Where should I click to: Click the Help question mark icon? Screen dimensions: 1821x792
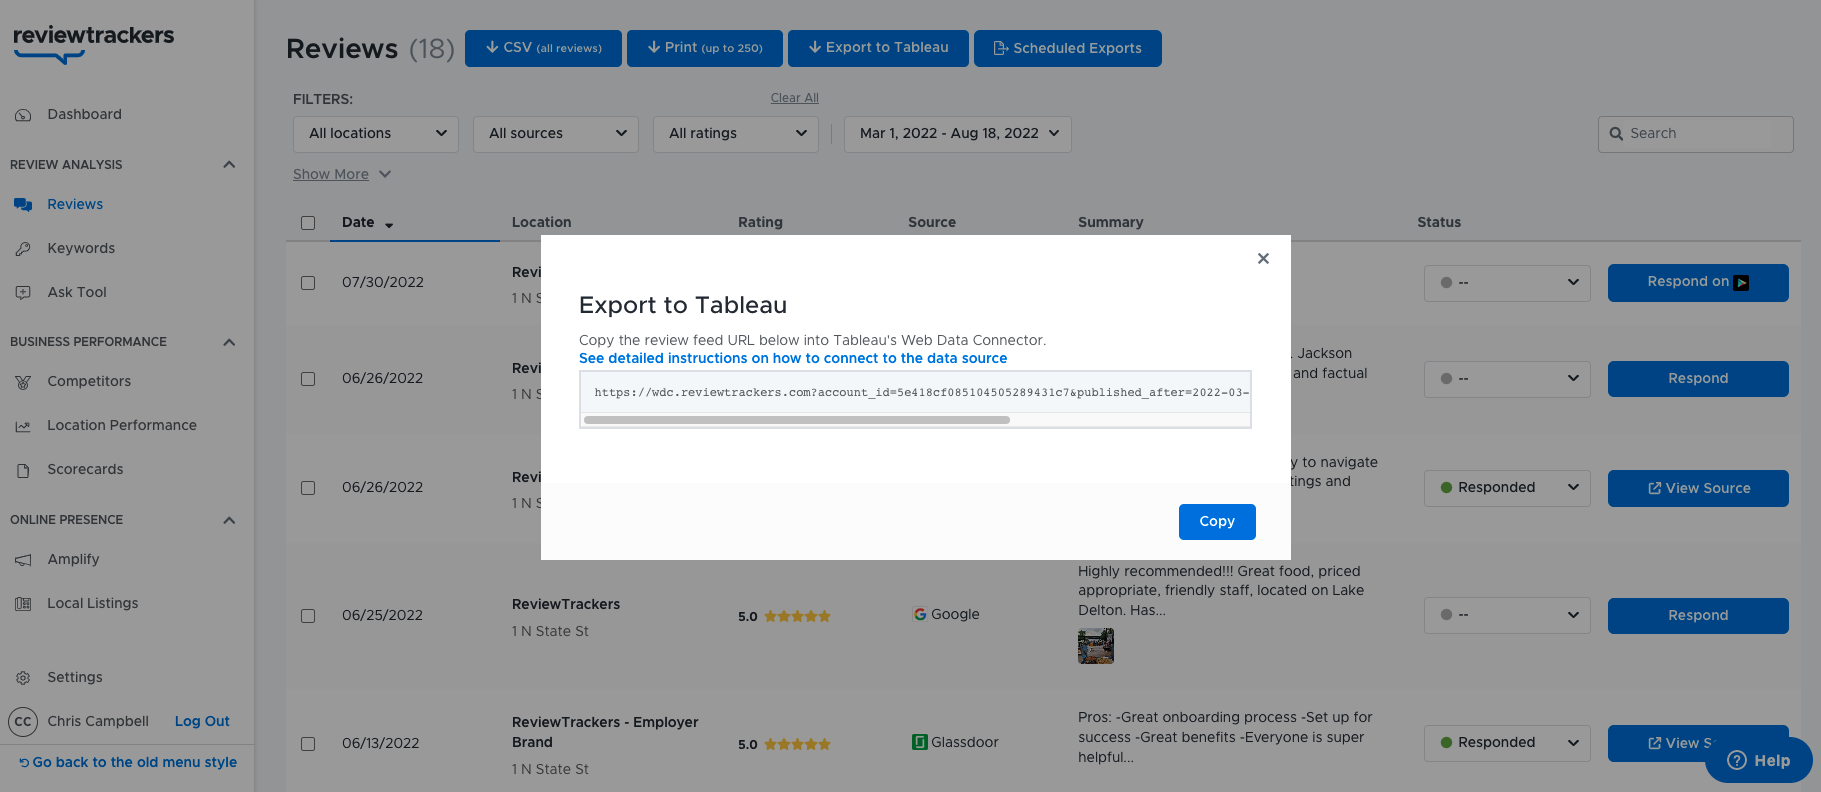(x=1737, y=760)
